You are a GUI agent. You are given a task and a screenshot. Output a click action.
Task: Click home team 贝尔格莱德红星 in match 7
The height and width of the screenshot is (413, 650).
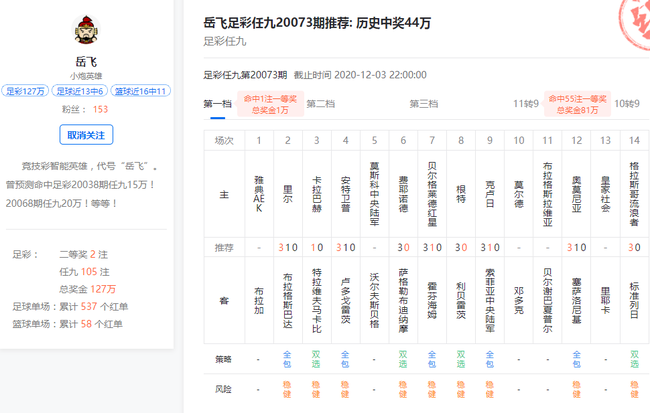click(x=432, y=194)
